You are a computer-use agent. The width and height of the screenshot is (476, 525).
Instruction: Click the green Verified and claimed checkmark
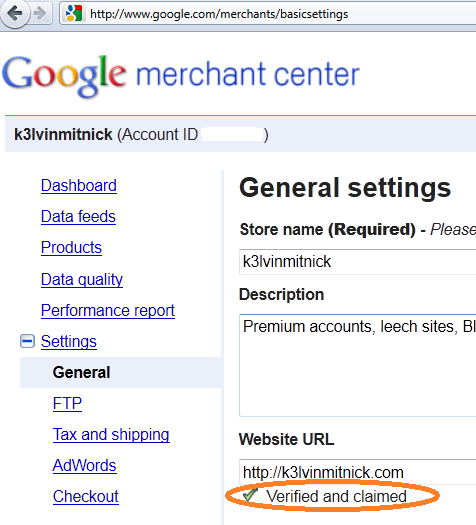click(x=250, y=495)
